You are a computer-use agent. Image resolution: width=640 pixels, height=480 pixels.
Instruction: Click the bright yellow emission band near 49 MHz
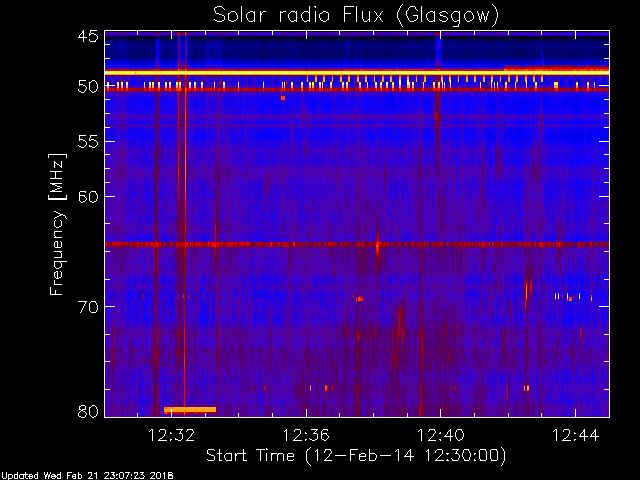click(357, 72)
